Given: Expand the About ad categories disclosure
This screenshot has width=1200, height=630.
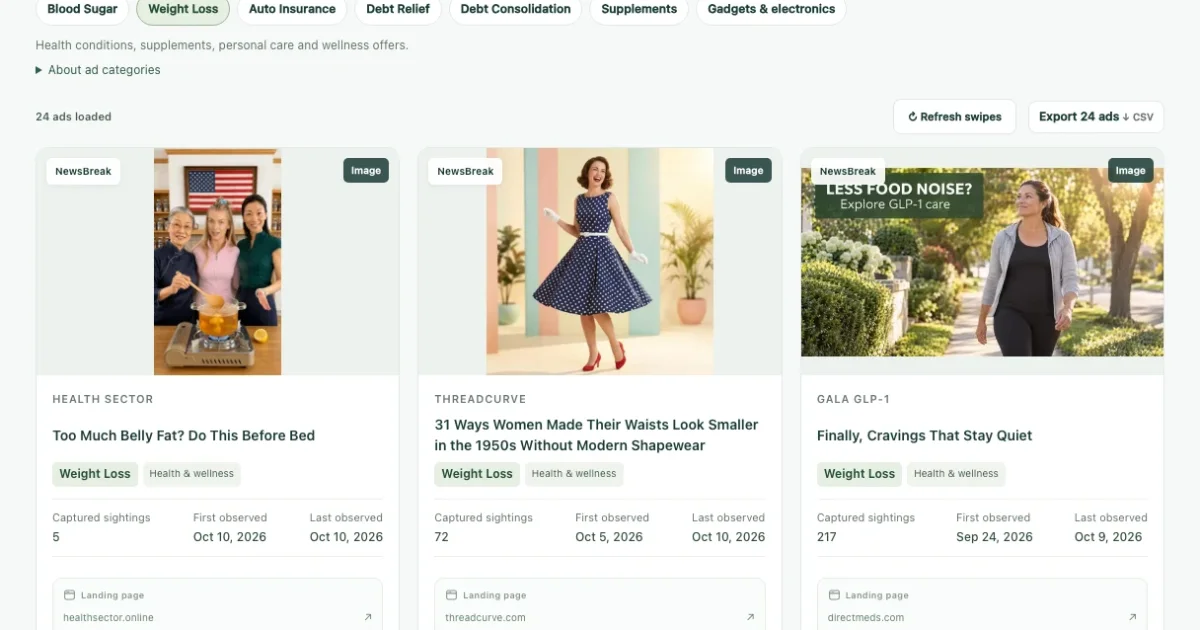Looking at the screenshot, I should 98,70.
